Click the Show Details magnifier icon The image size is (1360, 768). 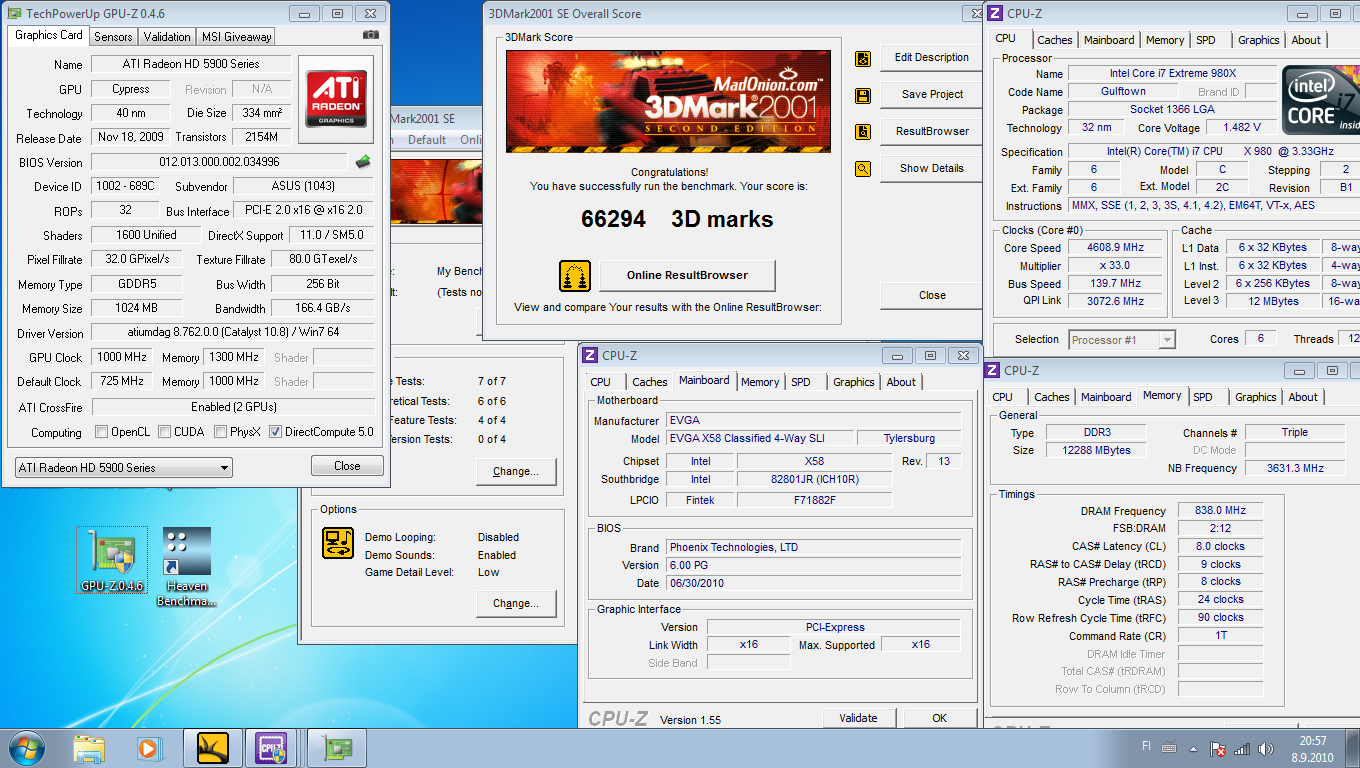pos(863,169)
